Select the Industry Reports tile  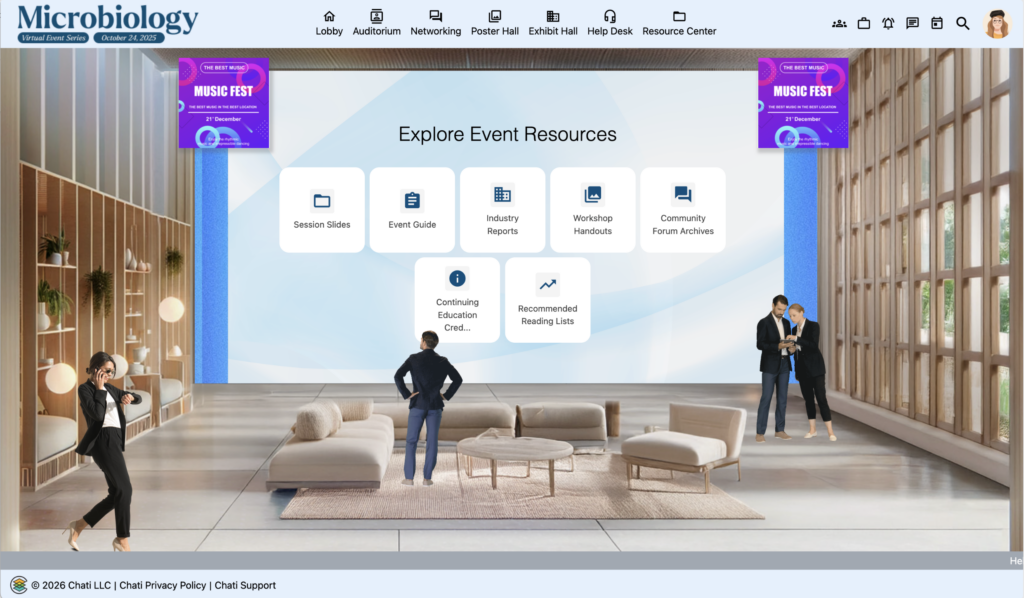[x=502, y=210]
